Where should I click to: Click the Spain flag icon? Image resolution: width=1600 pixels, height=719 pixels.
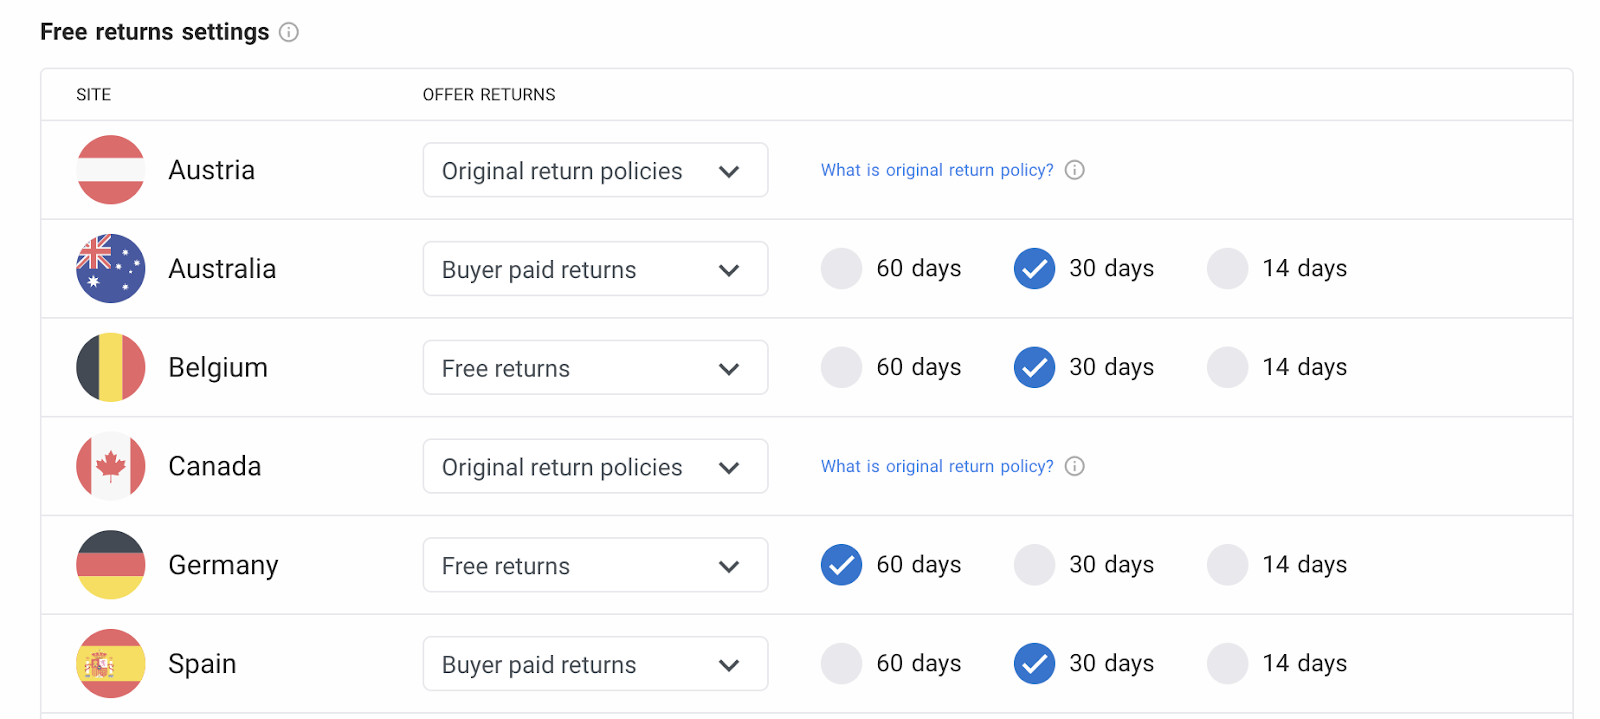pos(111,663)
